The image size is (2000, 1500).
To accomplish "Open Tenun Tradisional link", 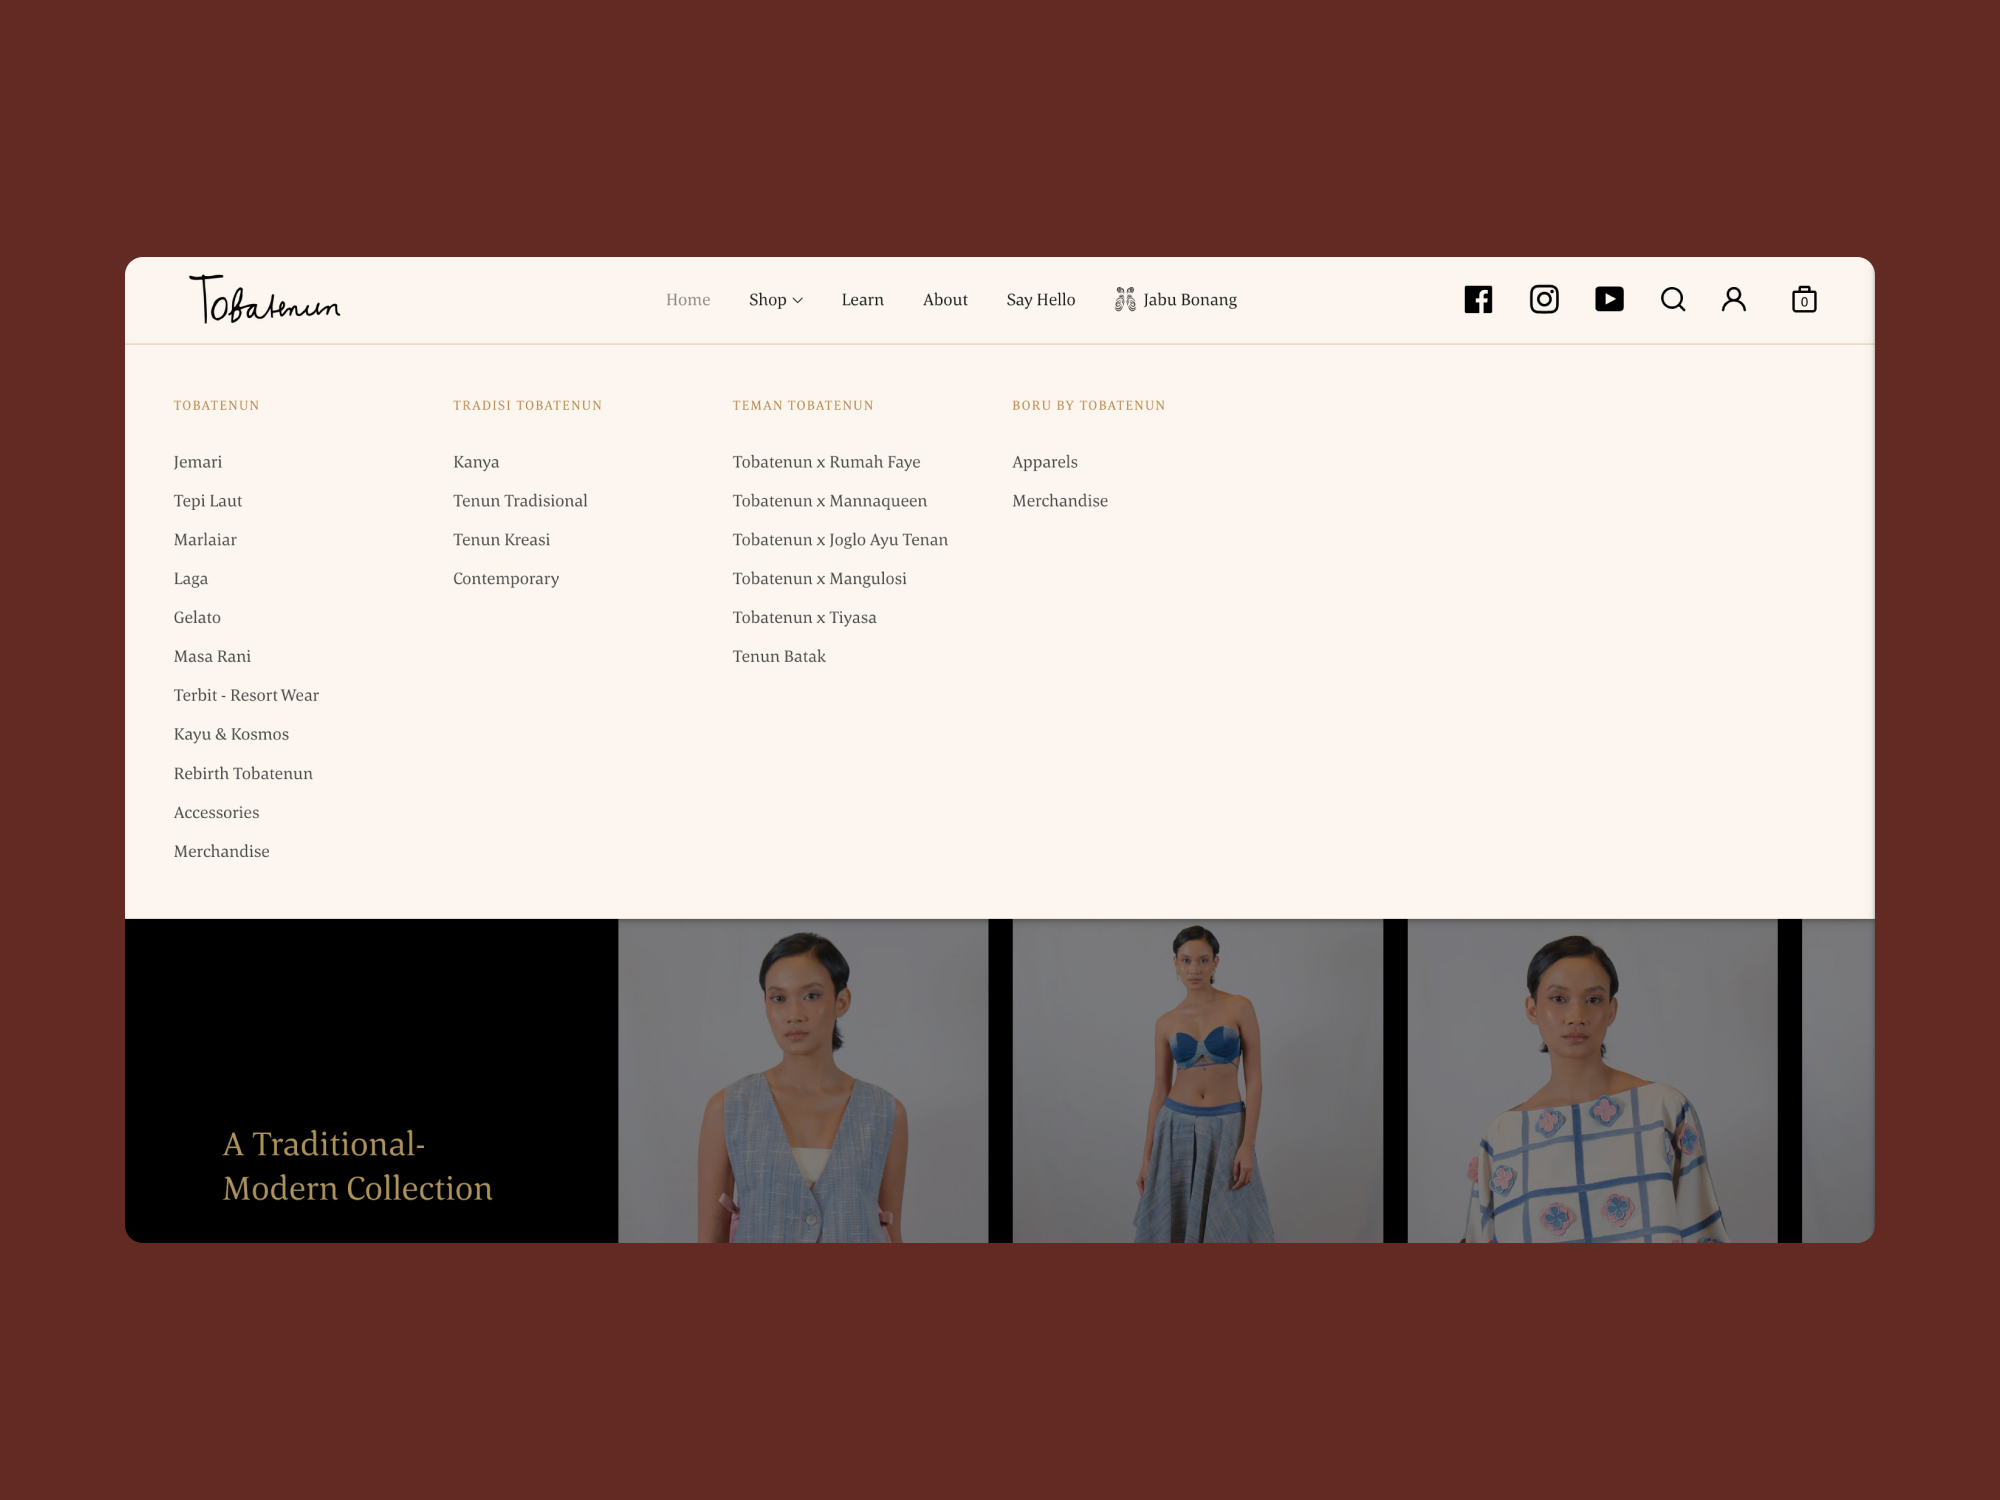I will (x=520, y=501).
